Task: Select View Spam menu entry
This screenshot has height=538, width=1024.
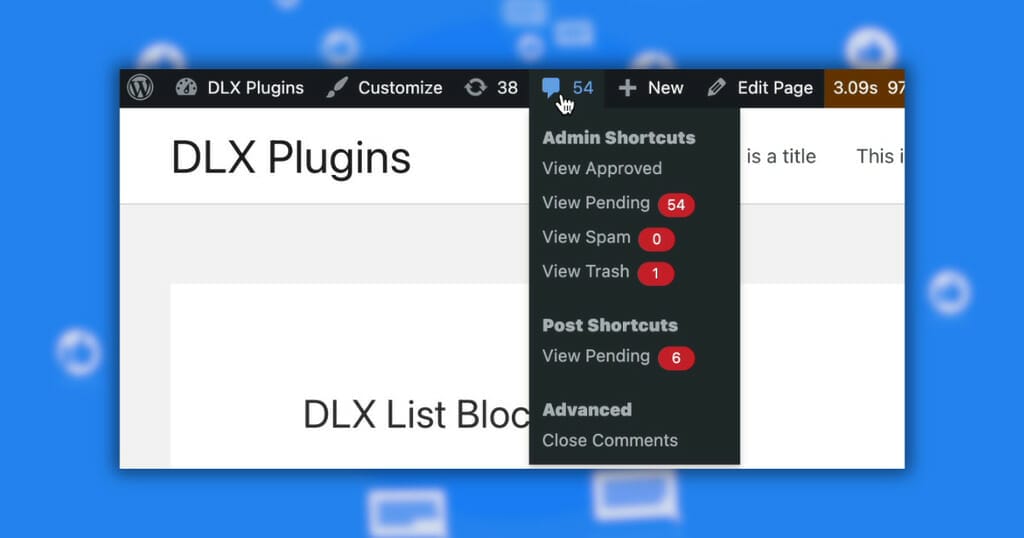Action: pyautogui.click(x=586, y=237)
